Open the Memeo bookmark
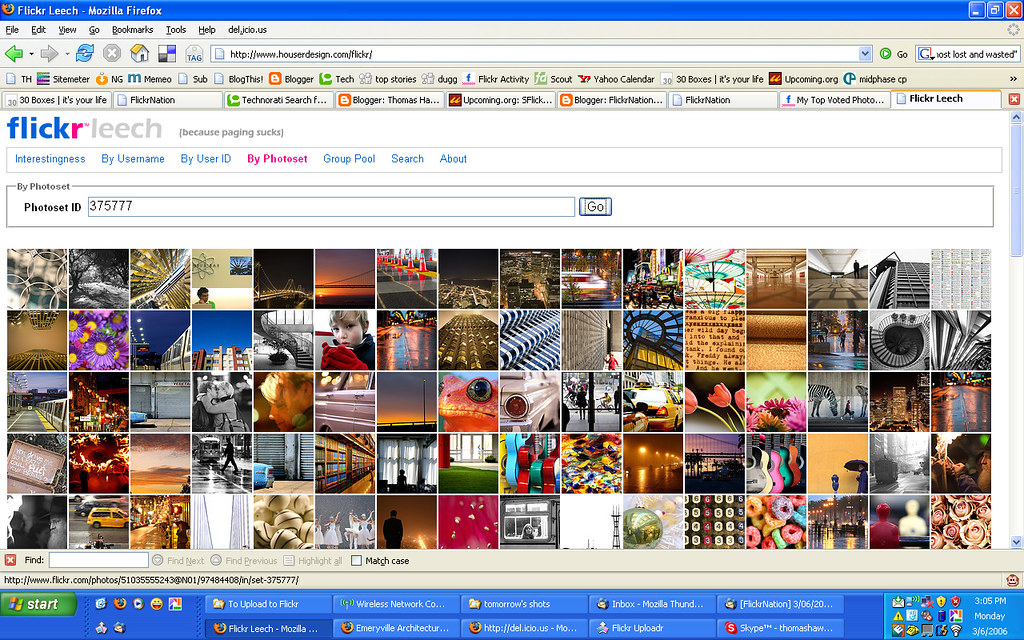Image resolution: width=1024 pixels, height=640 pixels. tap(150, 79)
